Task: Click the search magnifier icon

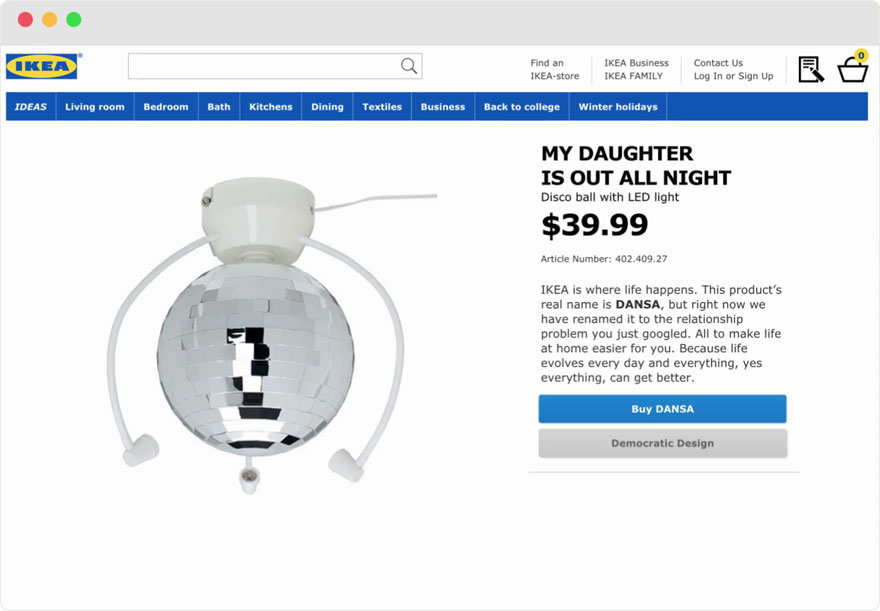Action: 409,66
